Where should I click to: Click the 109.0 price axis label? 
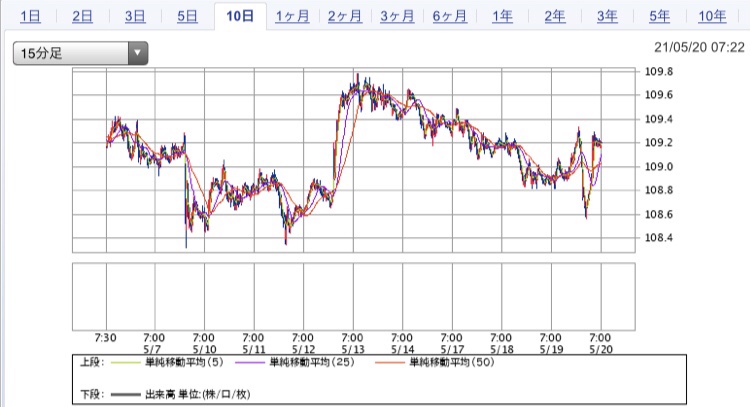tap(659, 166)
